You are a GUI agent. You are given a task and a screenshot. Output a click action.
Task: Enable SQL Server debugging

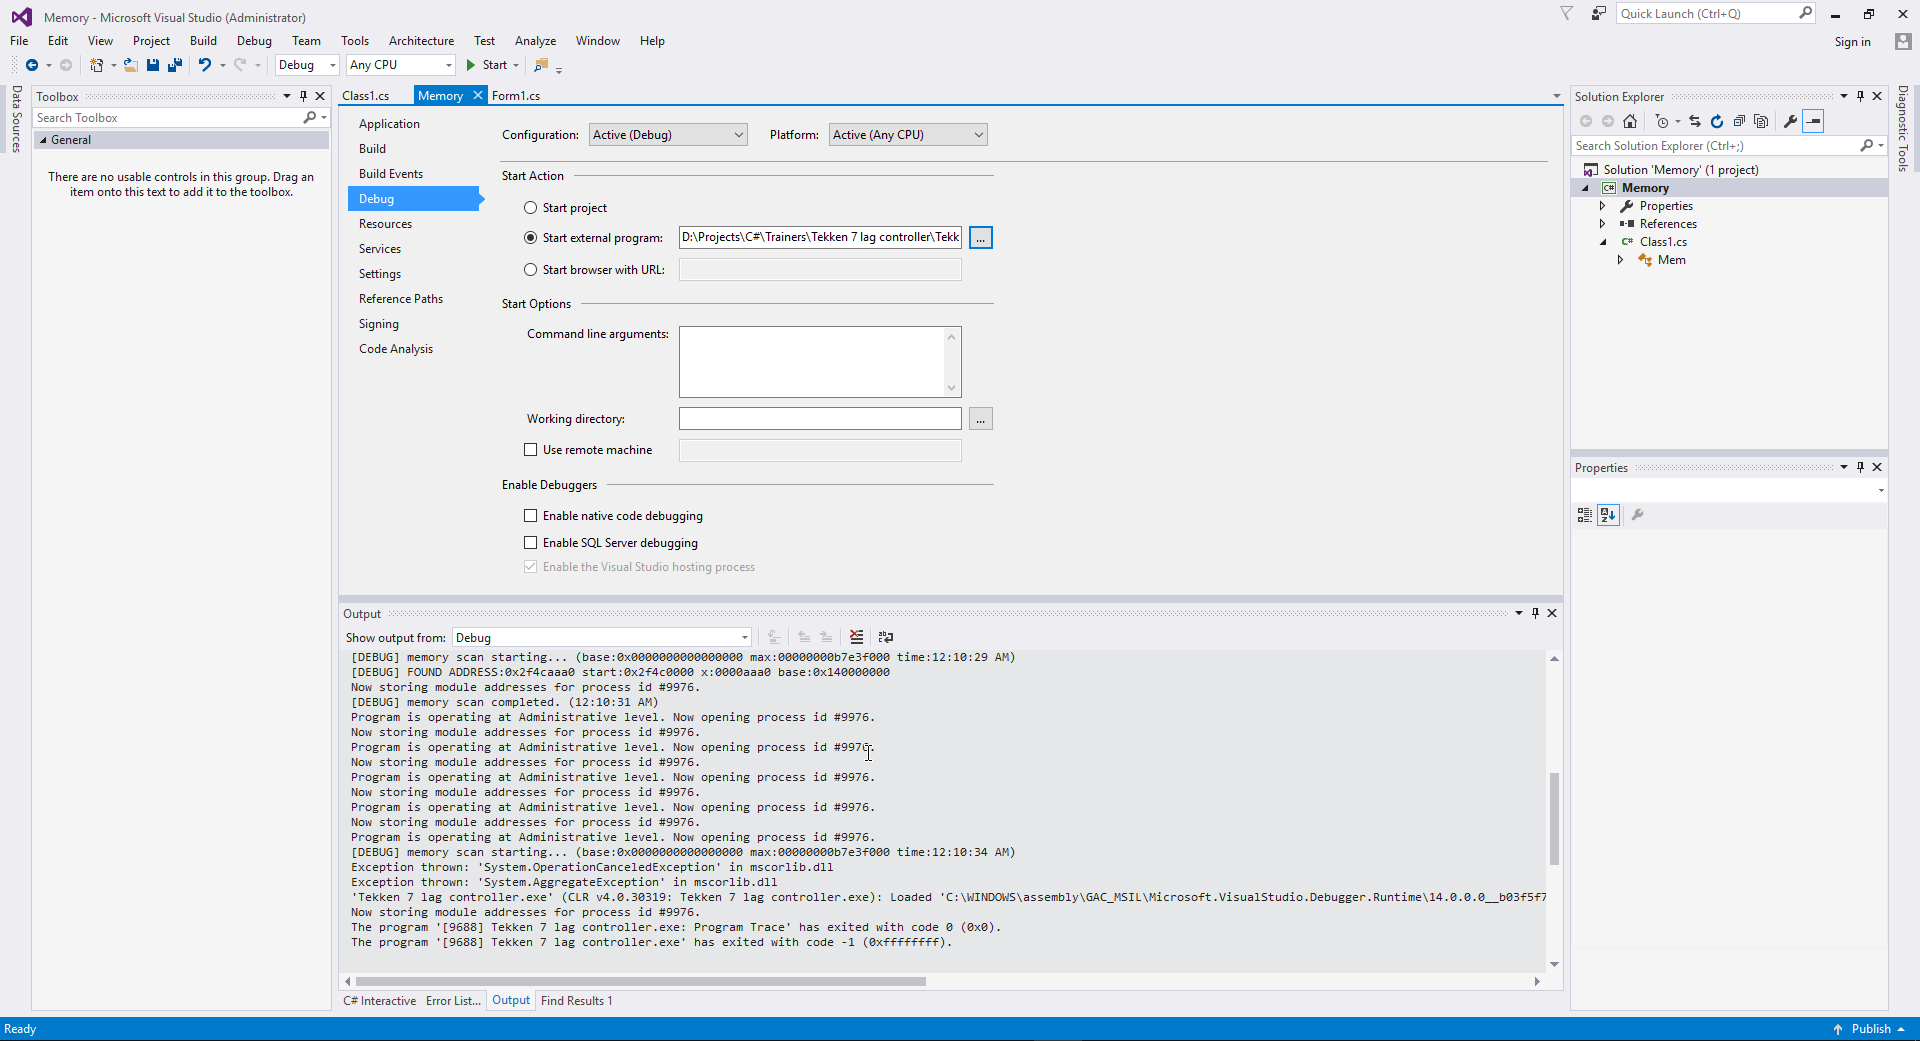pos(531,542)
